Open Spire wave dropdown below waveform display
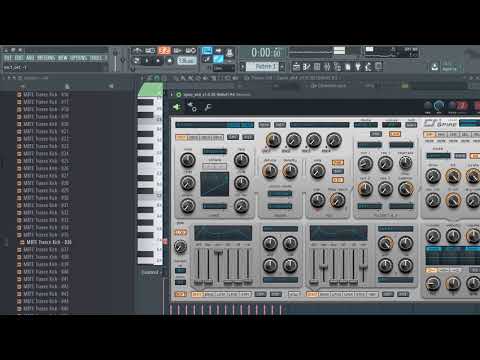Screen dimensions: 480x360 214,206
